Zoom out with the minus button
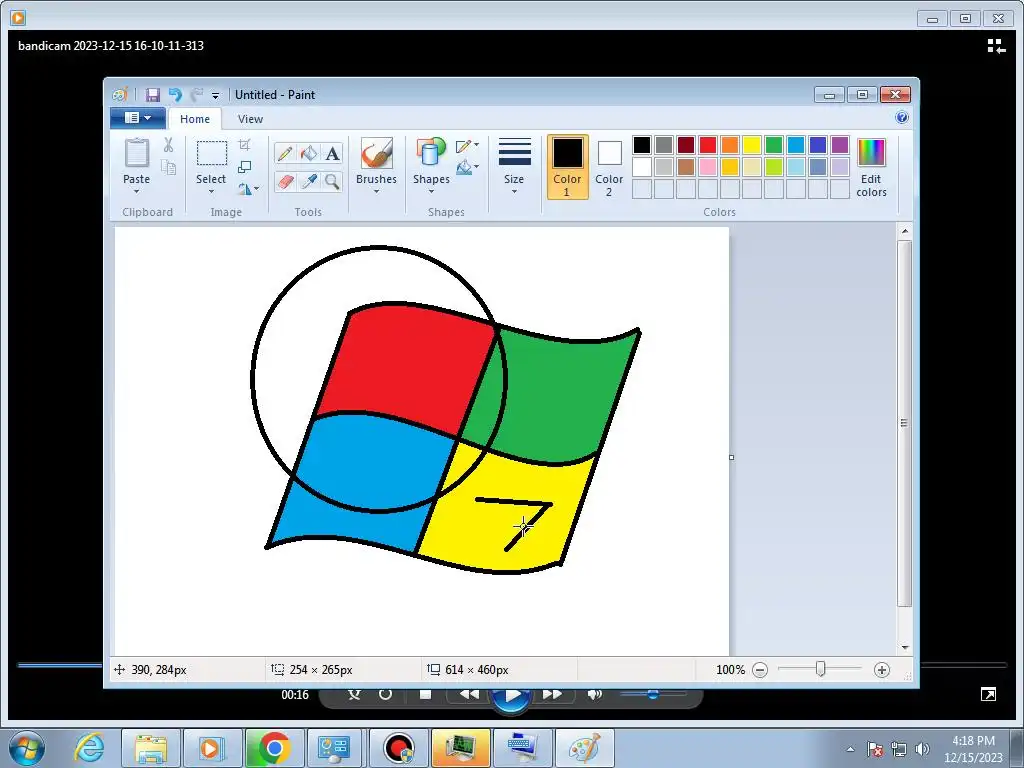 [760, 669]
